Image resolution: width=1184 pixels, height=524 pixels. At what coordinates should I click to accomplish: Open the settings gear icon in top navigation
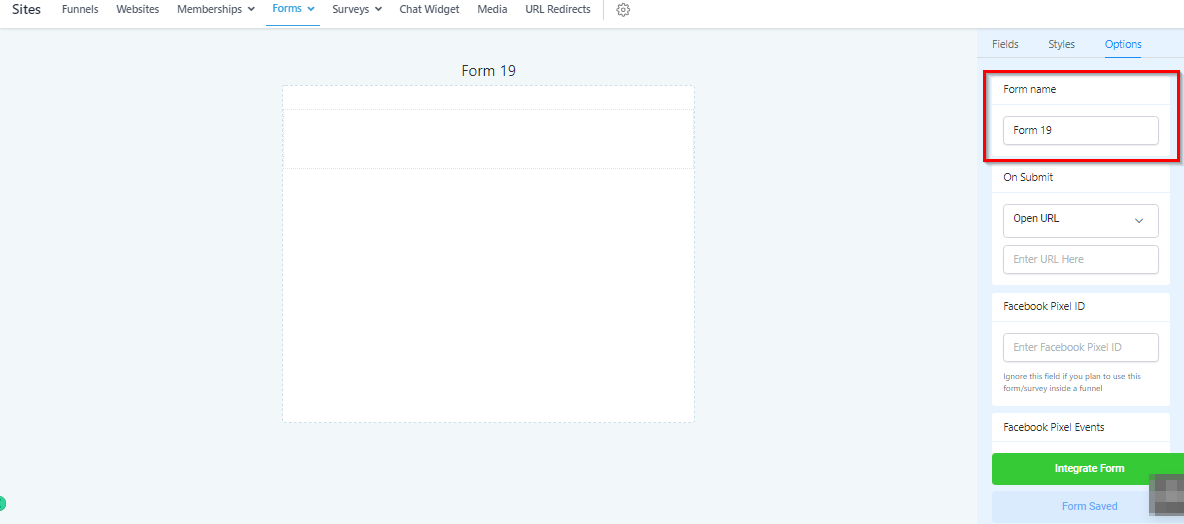pyautogui.click(x=623, y=10)
